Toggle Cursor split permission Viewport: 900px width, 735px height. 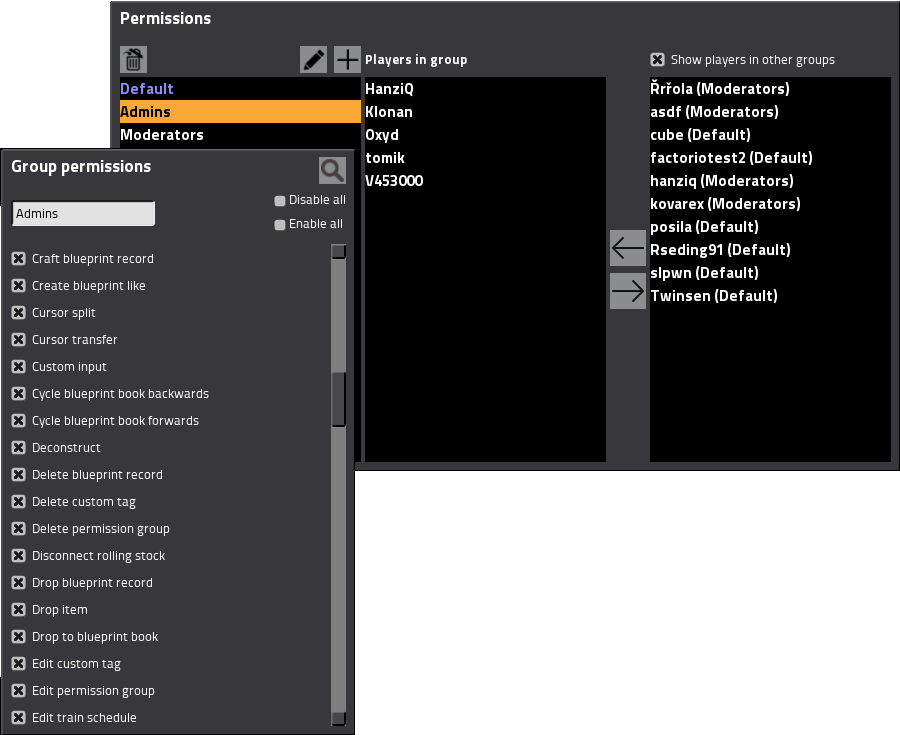18,313
